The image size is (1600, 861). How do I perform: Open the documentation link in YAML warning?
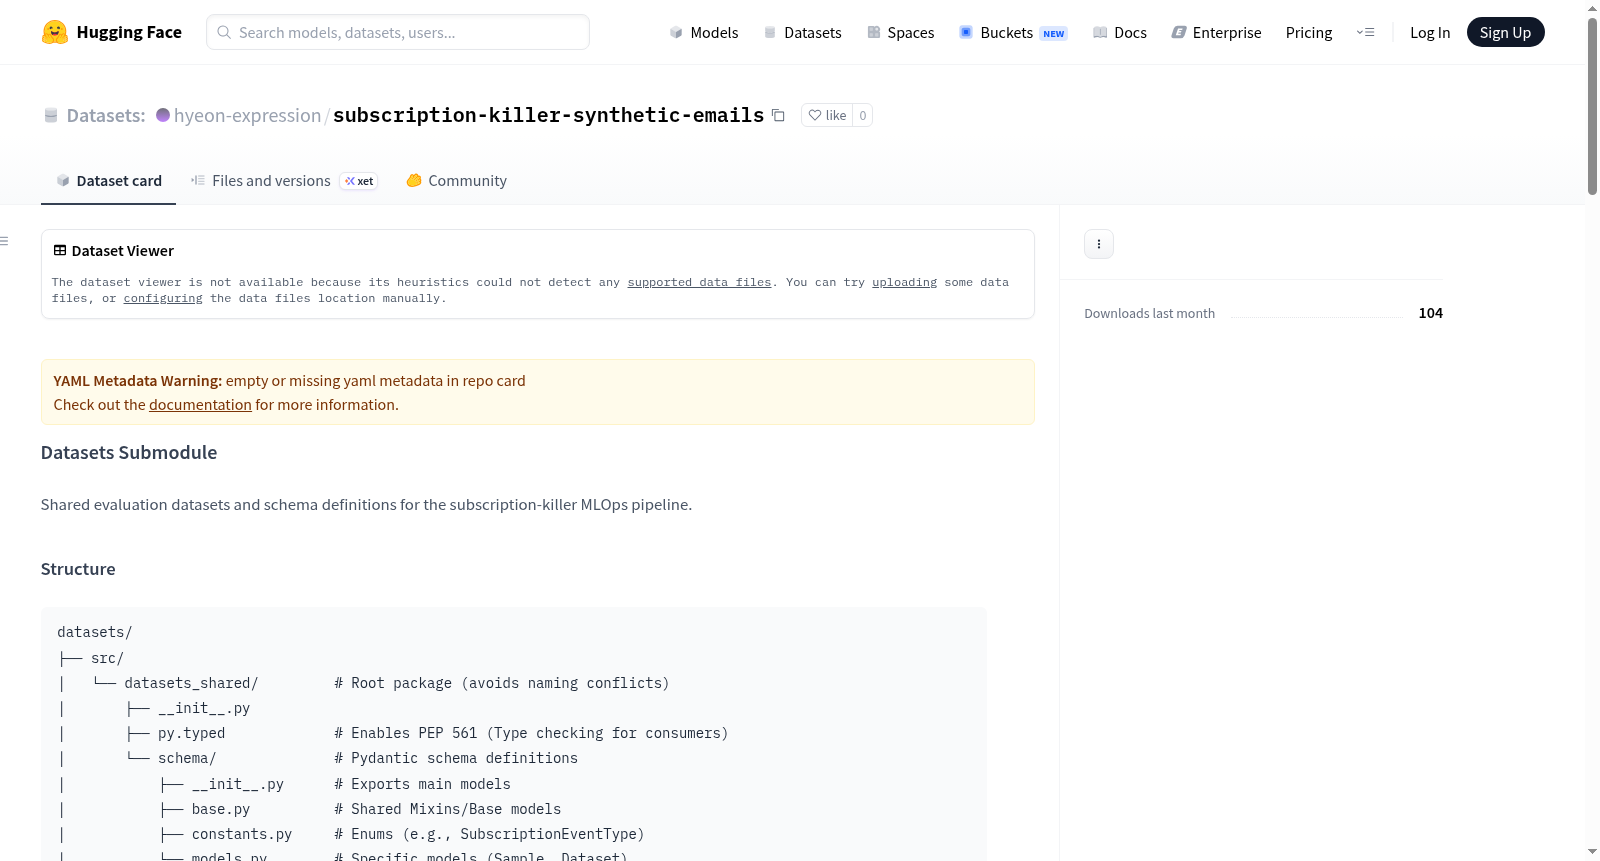pos(200,404)
